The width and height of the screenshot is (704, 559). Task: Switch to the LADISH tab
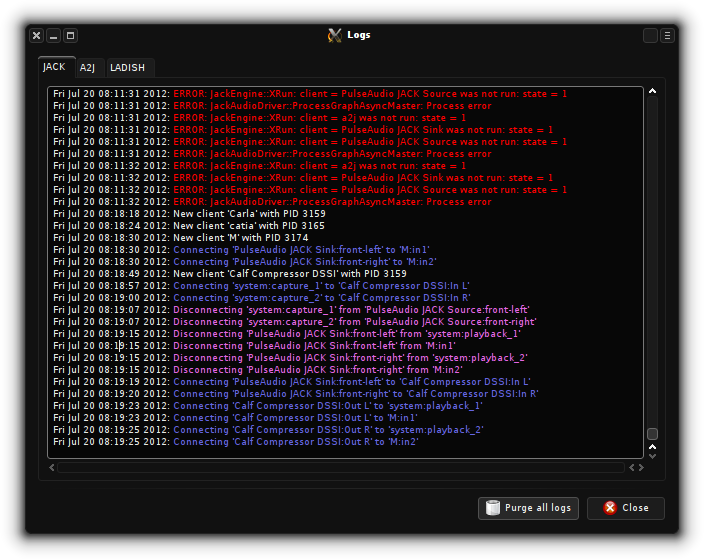point(127,68)
